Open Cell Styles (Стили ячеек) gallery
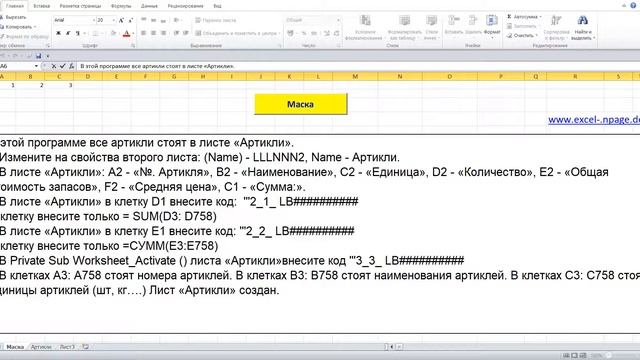This screenshot has height=360, width=640. point(431,27)
